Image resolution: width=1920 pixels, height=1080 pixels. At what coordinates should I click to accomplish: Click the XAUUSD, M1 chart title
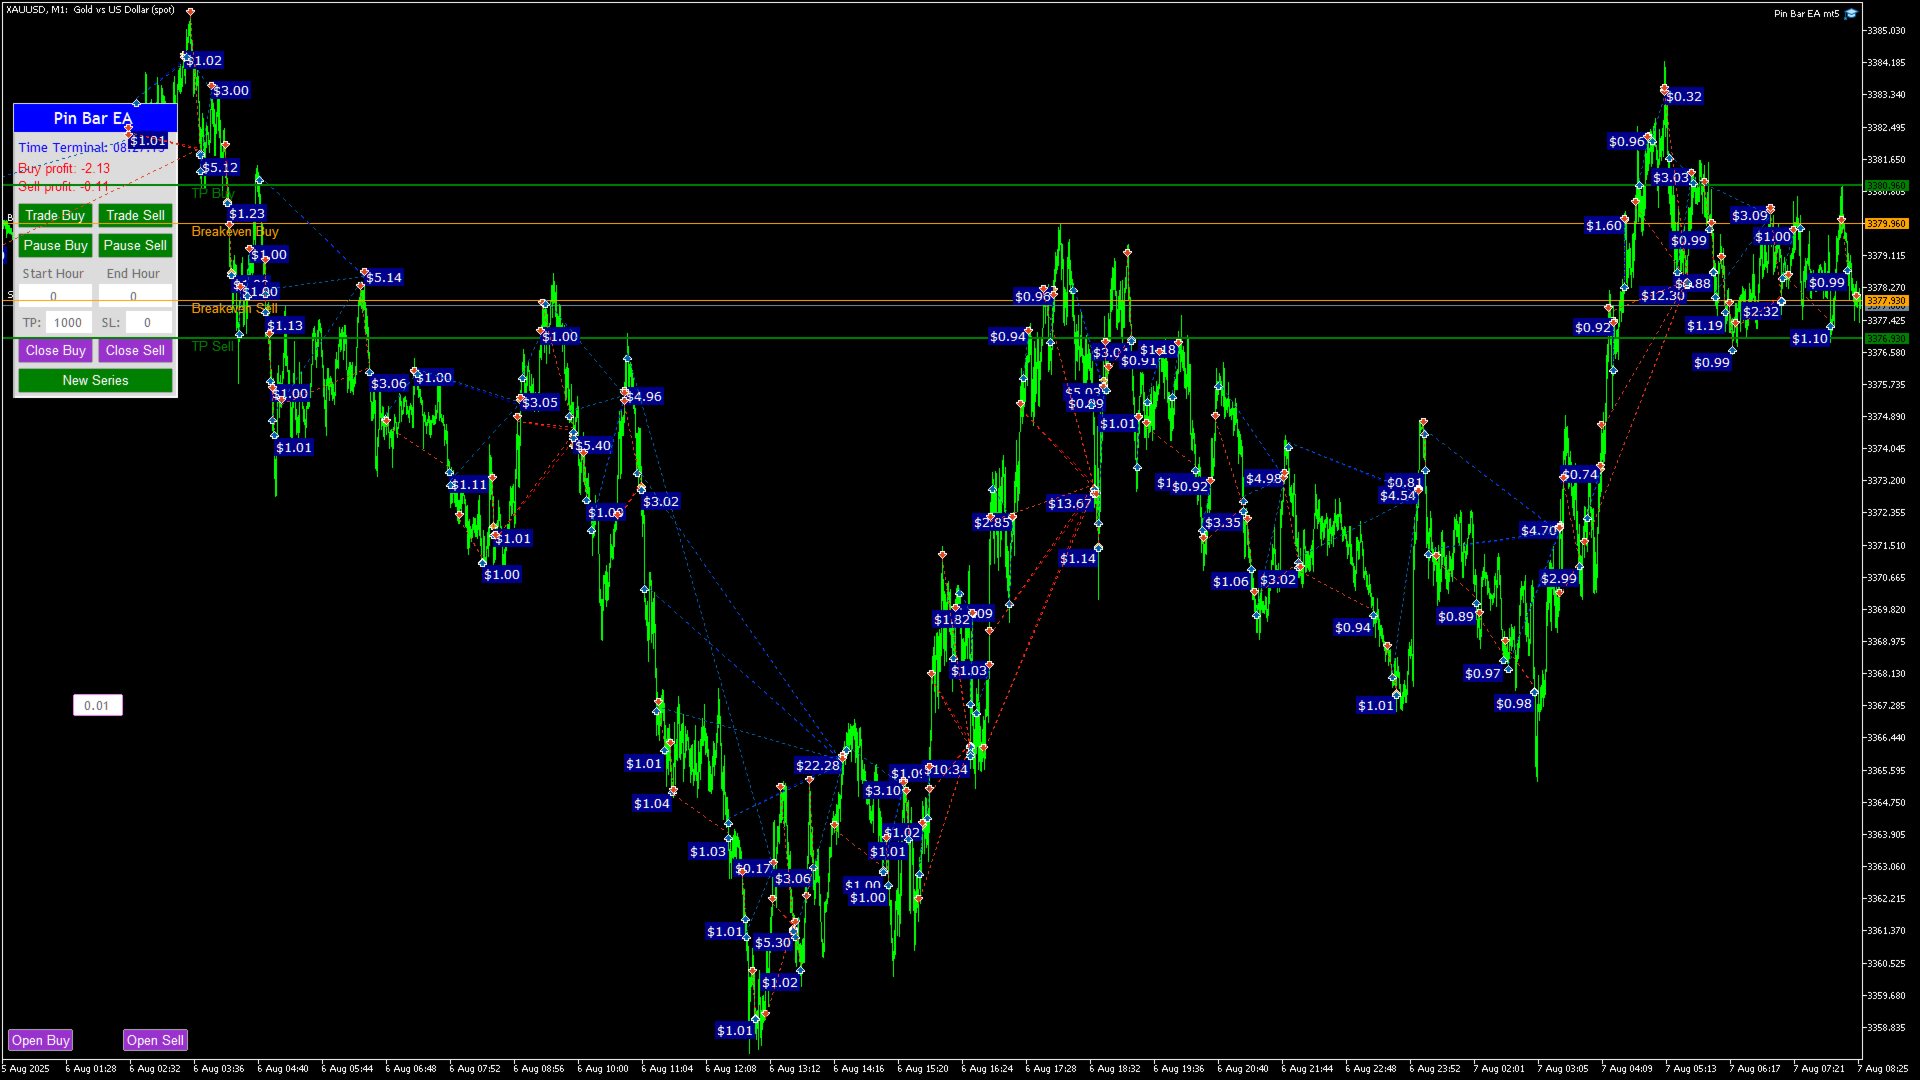[90, 10]
